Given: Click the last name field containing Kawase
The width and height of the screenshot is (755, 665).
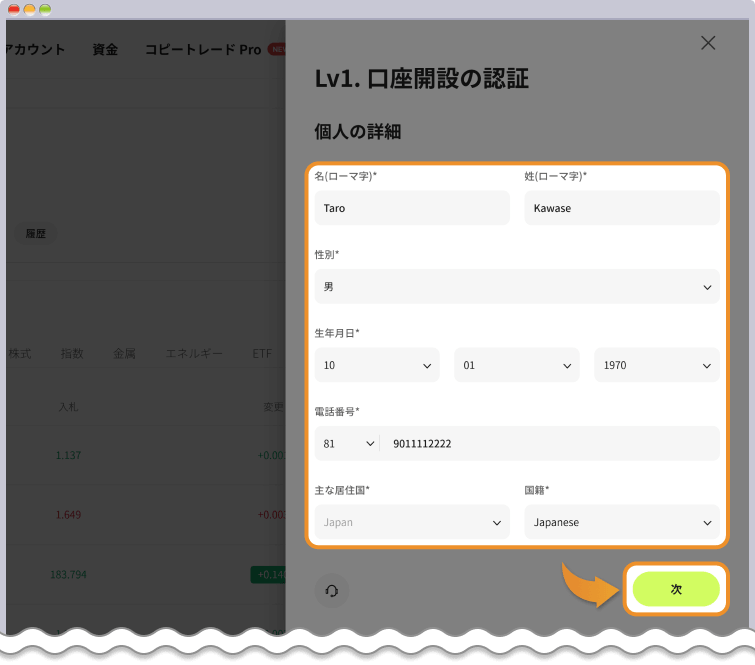Looking at the screenshot, I should pyautogui.click(x=622, y=208).
